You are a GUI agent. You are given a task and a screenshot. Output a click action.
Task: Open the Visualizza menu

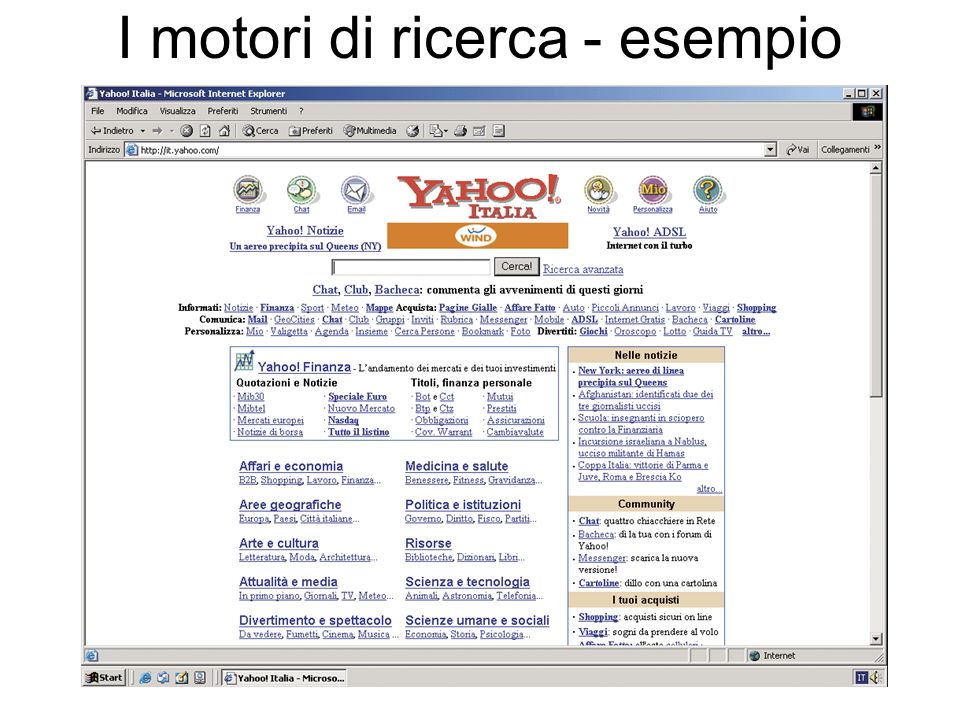[178, 111]
